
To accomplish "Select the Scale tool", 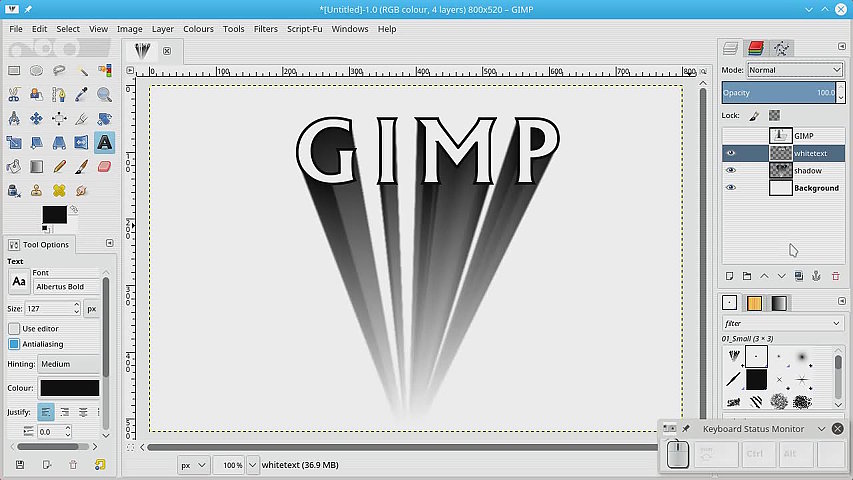I will click(x=14, y=143).
